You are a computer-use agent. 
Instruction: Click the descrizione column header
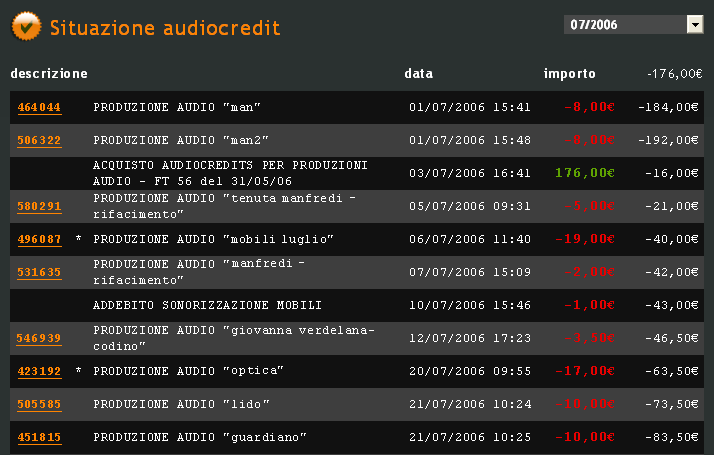[49, 73]
